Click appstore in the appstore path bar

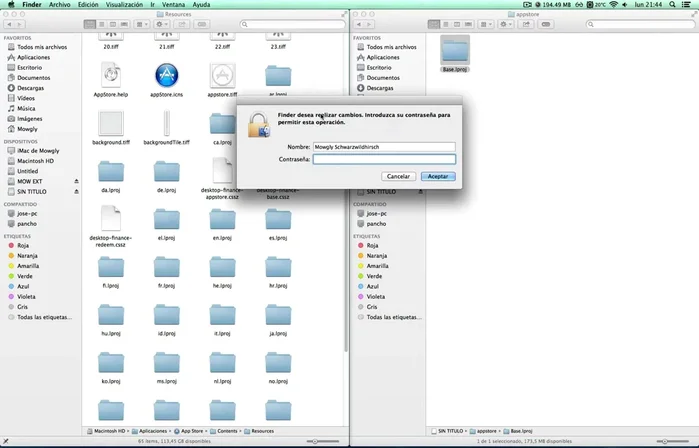(x=483, y=431)
